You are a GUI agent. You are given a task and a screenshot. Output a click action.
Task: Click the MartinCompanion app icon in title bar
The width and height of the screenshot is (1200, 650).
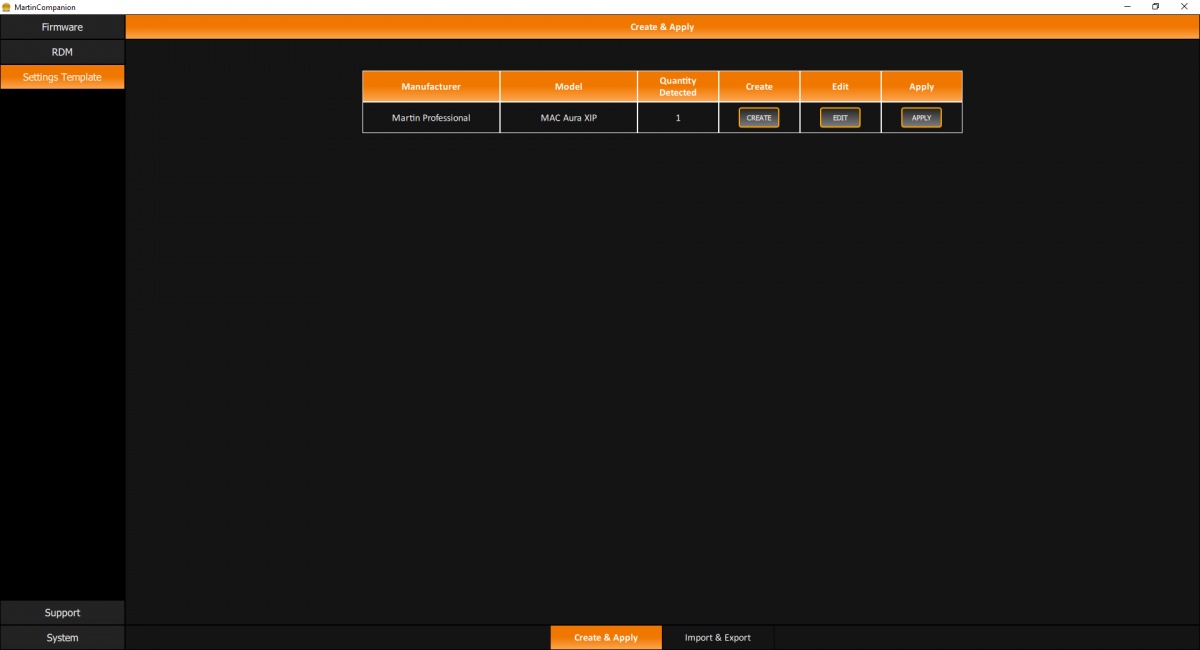[x=6, y=6]
